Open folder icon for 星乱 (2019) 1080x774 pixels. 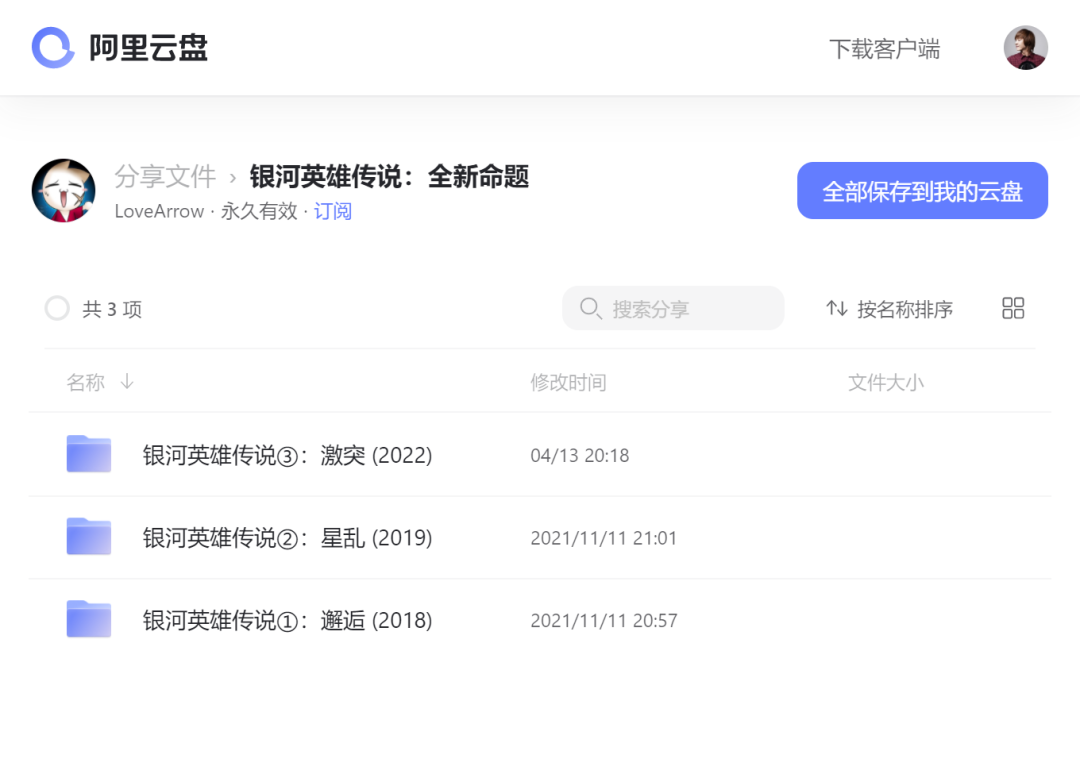pyautogui.click(x=89, y=536)
